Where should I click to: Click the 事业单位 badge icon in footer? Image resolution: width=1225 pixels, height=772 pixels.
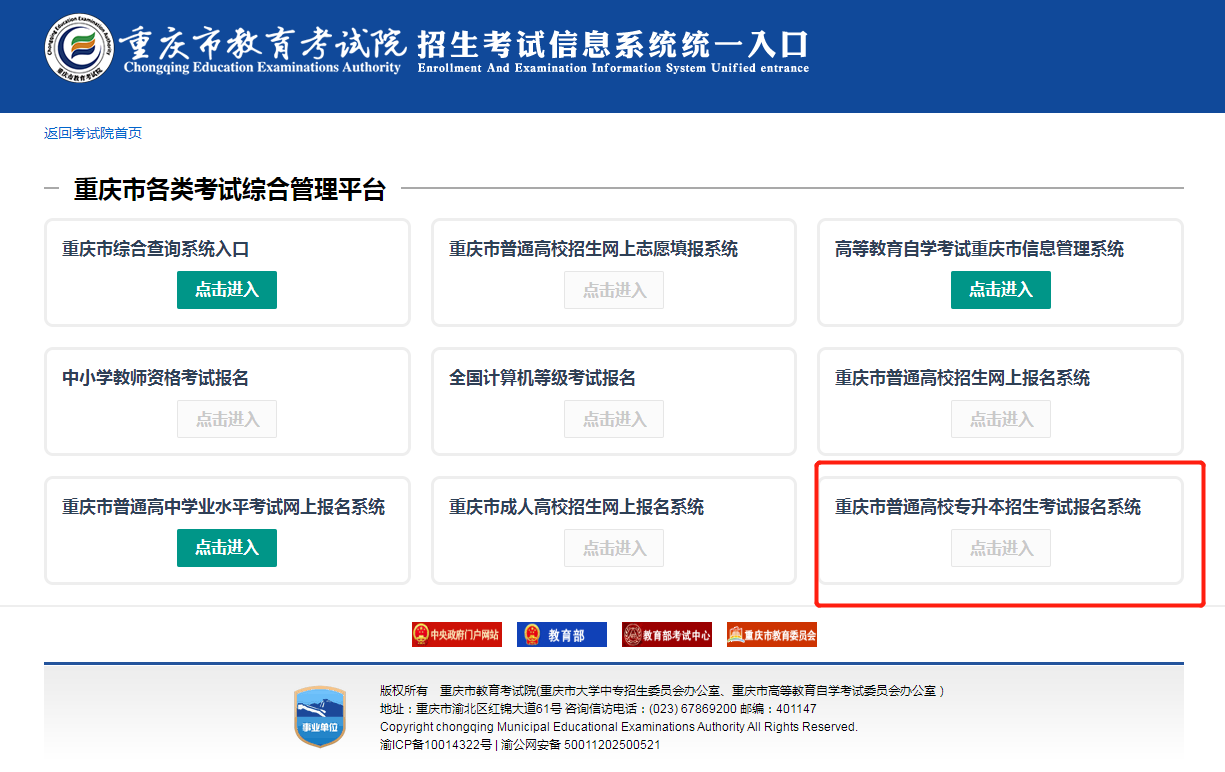click(x=319, y=716)
